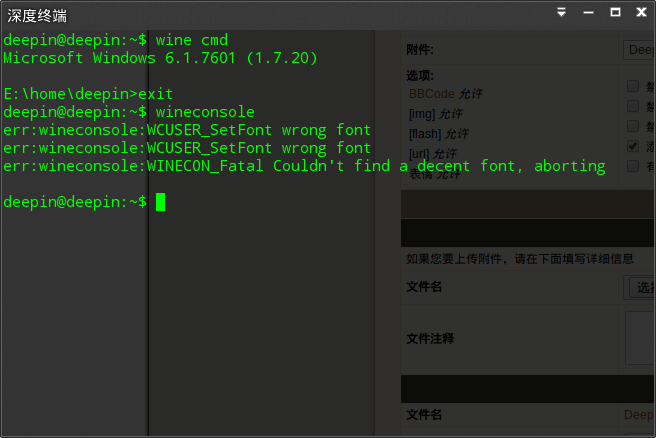The image size is (656, 438).
Task: Uncheck the ticked checkbox in options list
Action: coord(633,146)
